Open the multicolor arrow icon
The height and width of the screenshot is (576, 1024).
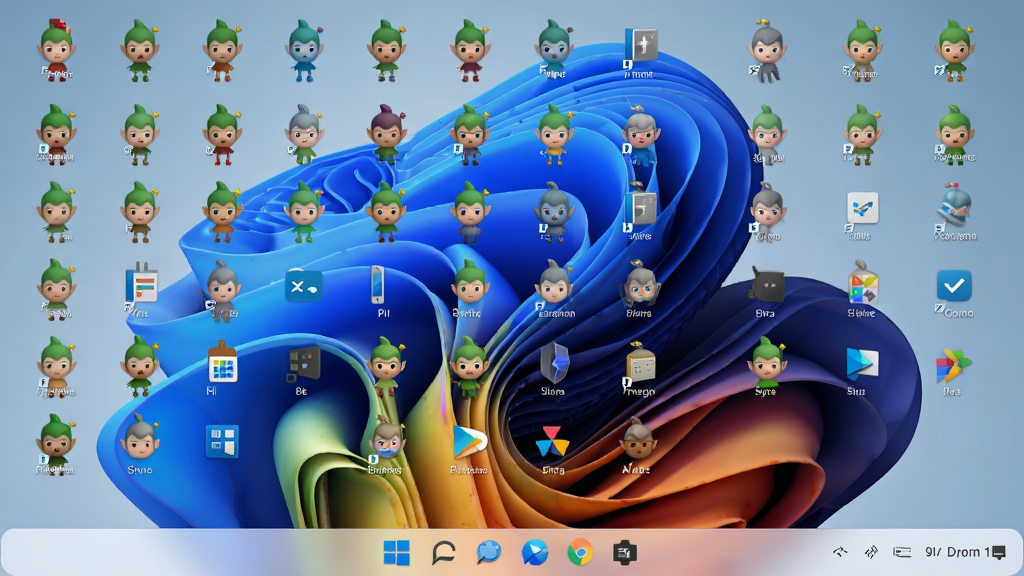(953, 366)
